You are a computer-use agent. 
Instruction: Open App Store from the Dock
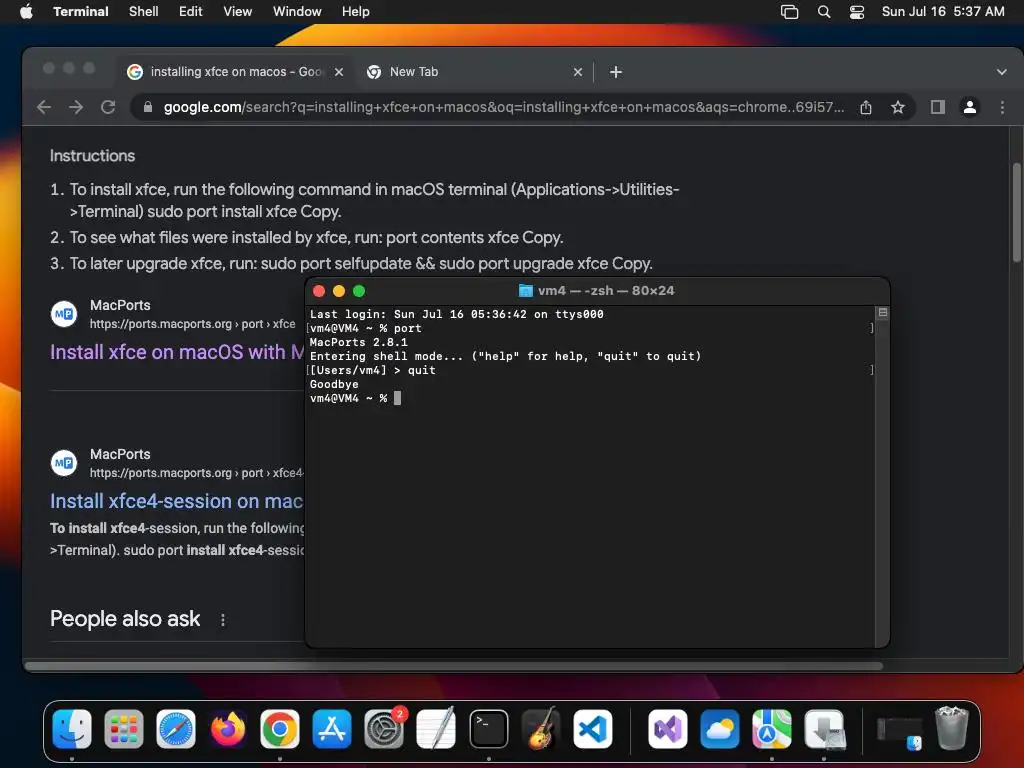click(332, 729)
